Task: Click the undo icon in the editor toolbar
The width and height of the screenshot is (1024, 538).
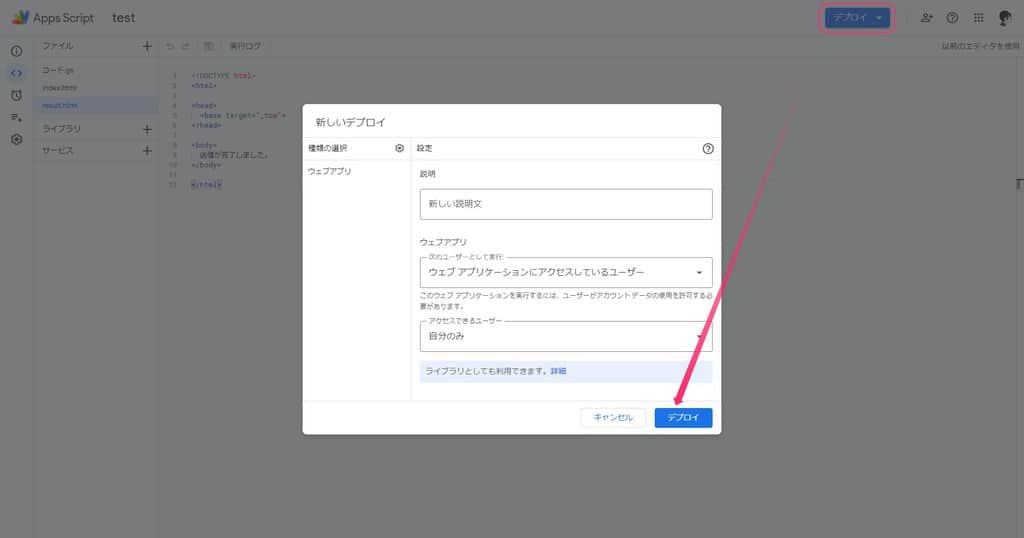Action: (170, 46)
